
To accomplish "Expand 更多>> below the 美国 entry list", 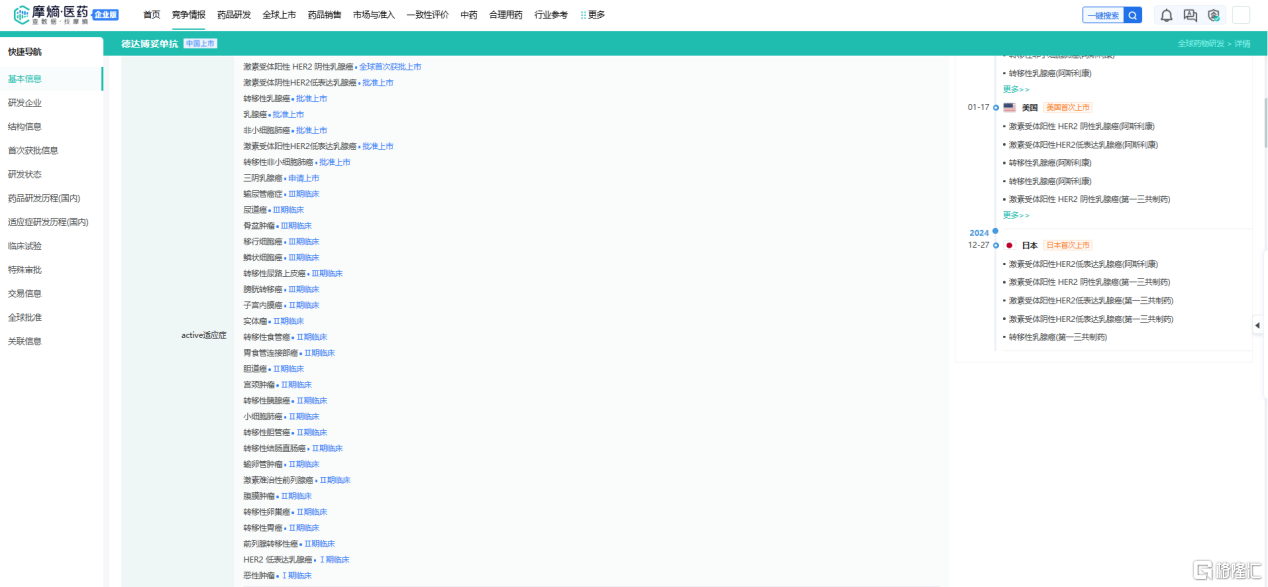I will pos(1016,215).
